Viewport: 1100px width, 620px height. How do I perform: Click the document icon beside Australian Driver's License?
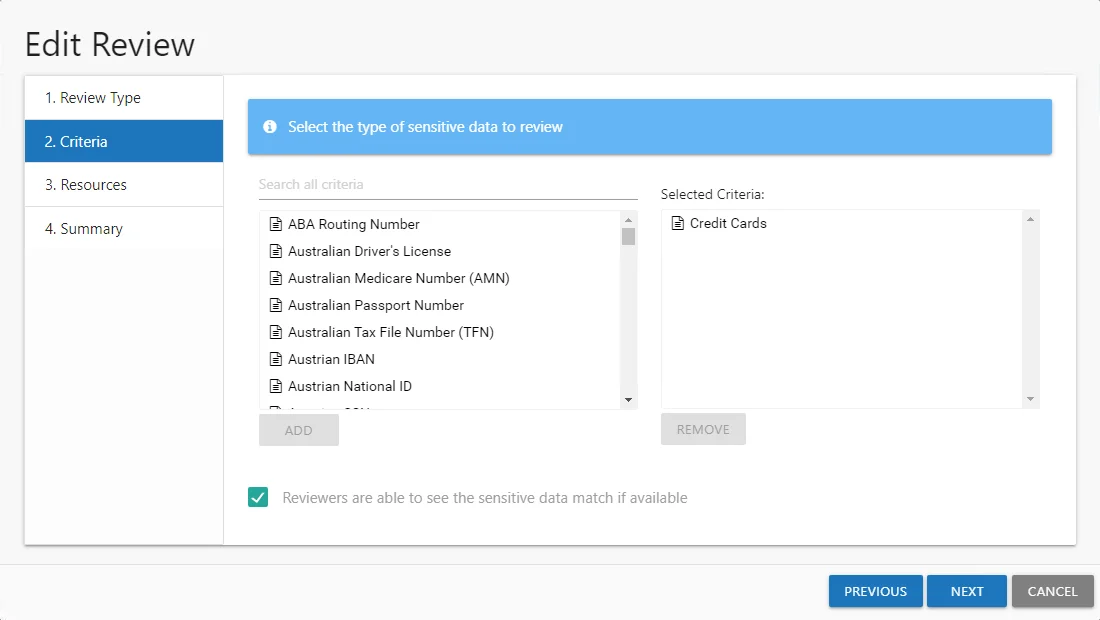click(x=276, y=251)
